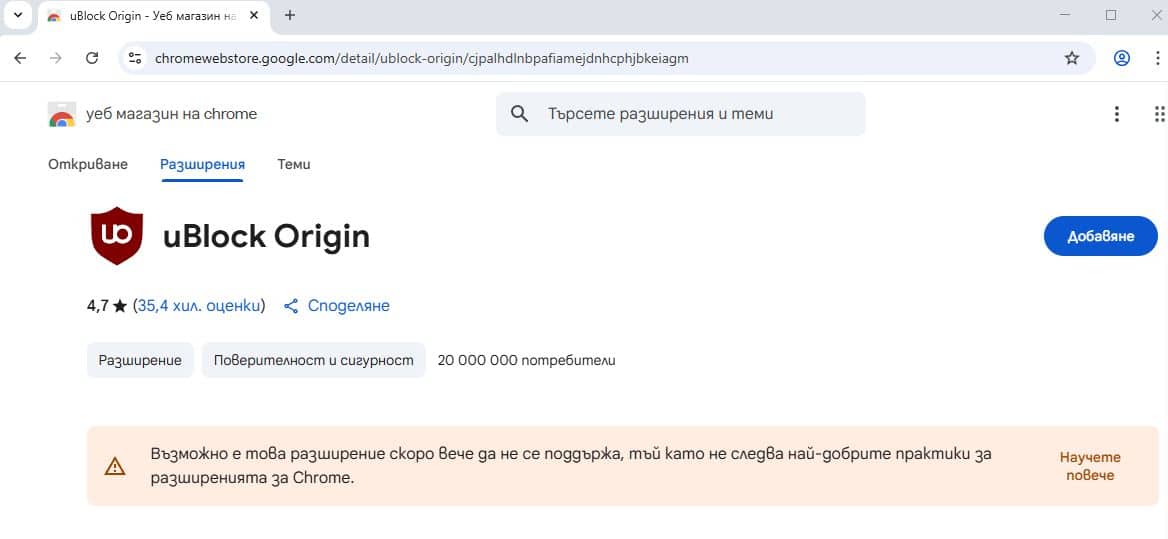Click the Научете повече link

tap(1090, 466)
